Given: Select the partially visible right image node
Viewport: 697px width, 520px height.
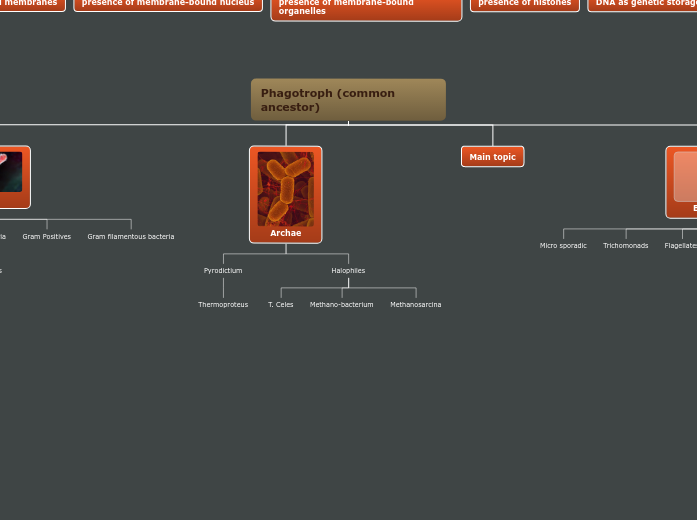Looking at the screenshot, I should point(683,181).
